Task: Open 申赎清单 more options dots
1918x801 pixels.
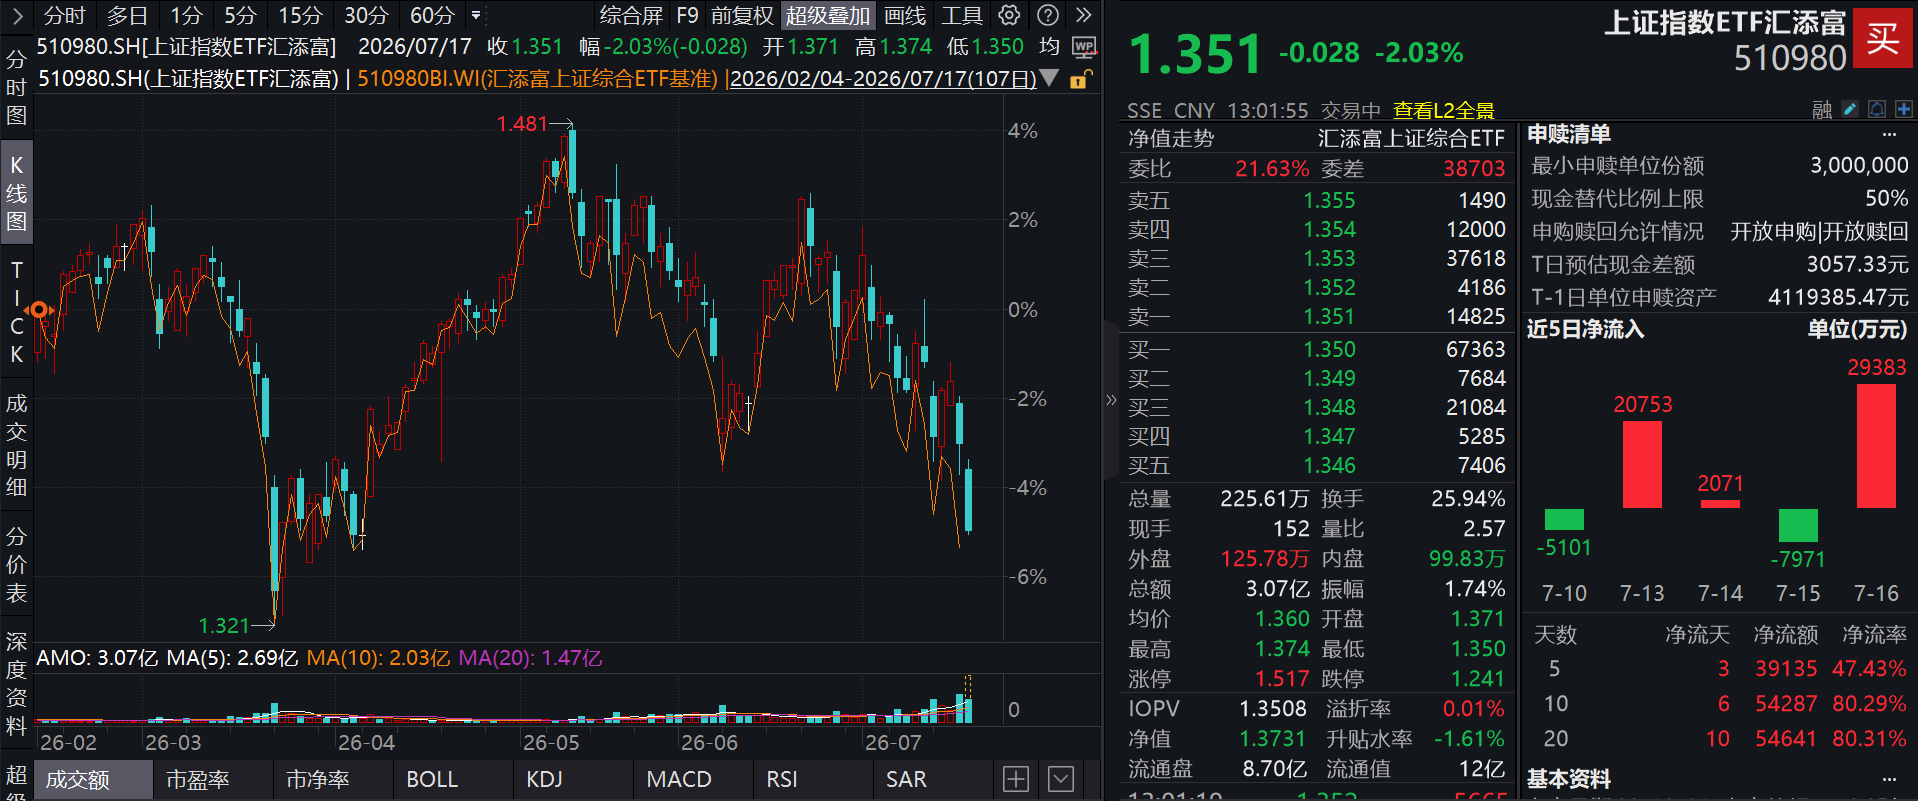Action: click(x=1889, y=134)
